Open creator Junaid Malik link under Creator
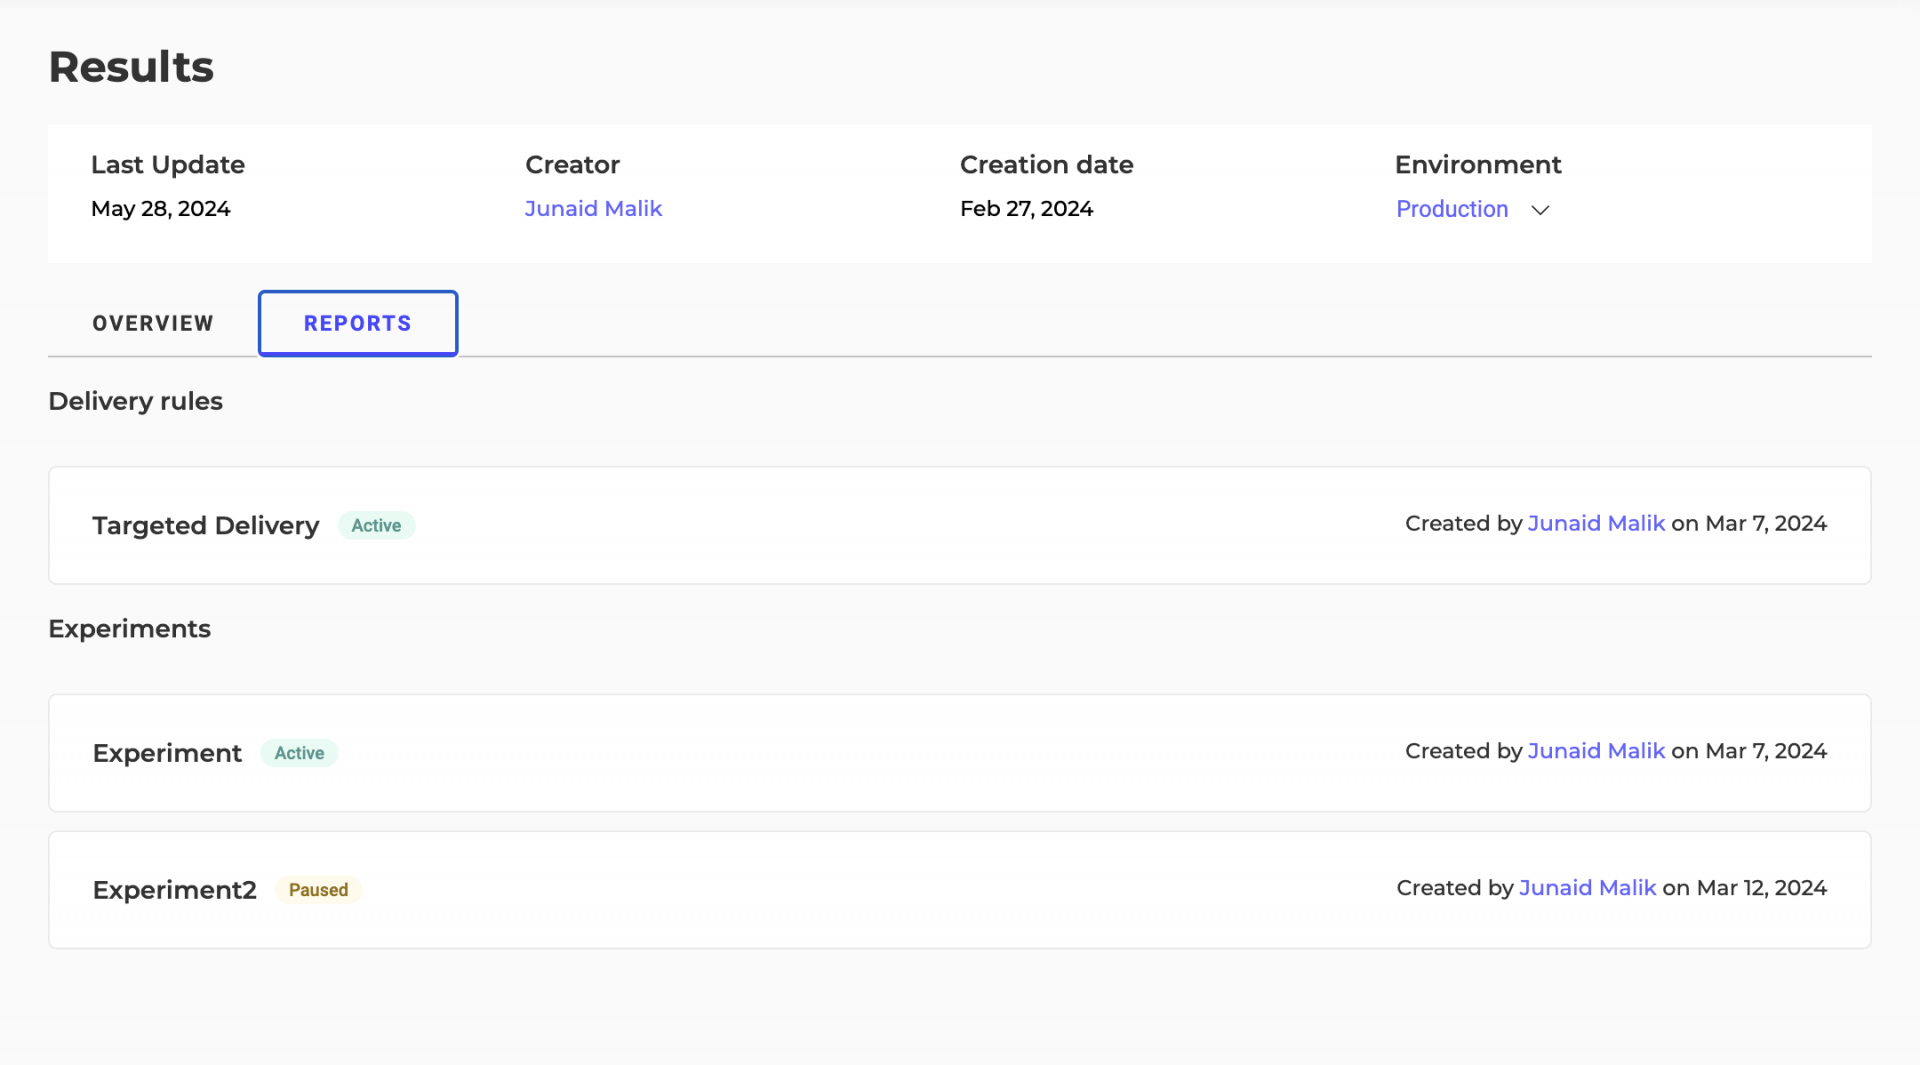The image size is (1920, 1065). coord(593,208)
